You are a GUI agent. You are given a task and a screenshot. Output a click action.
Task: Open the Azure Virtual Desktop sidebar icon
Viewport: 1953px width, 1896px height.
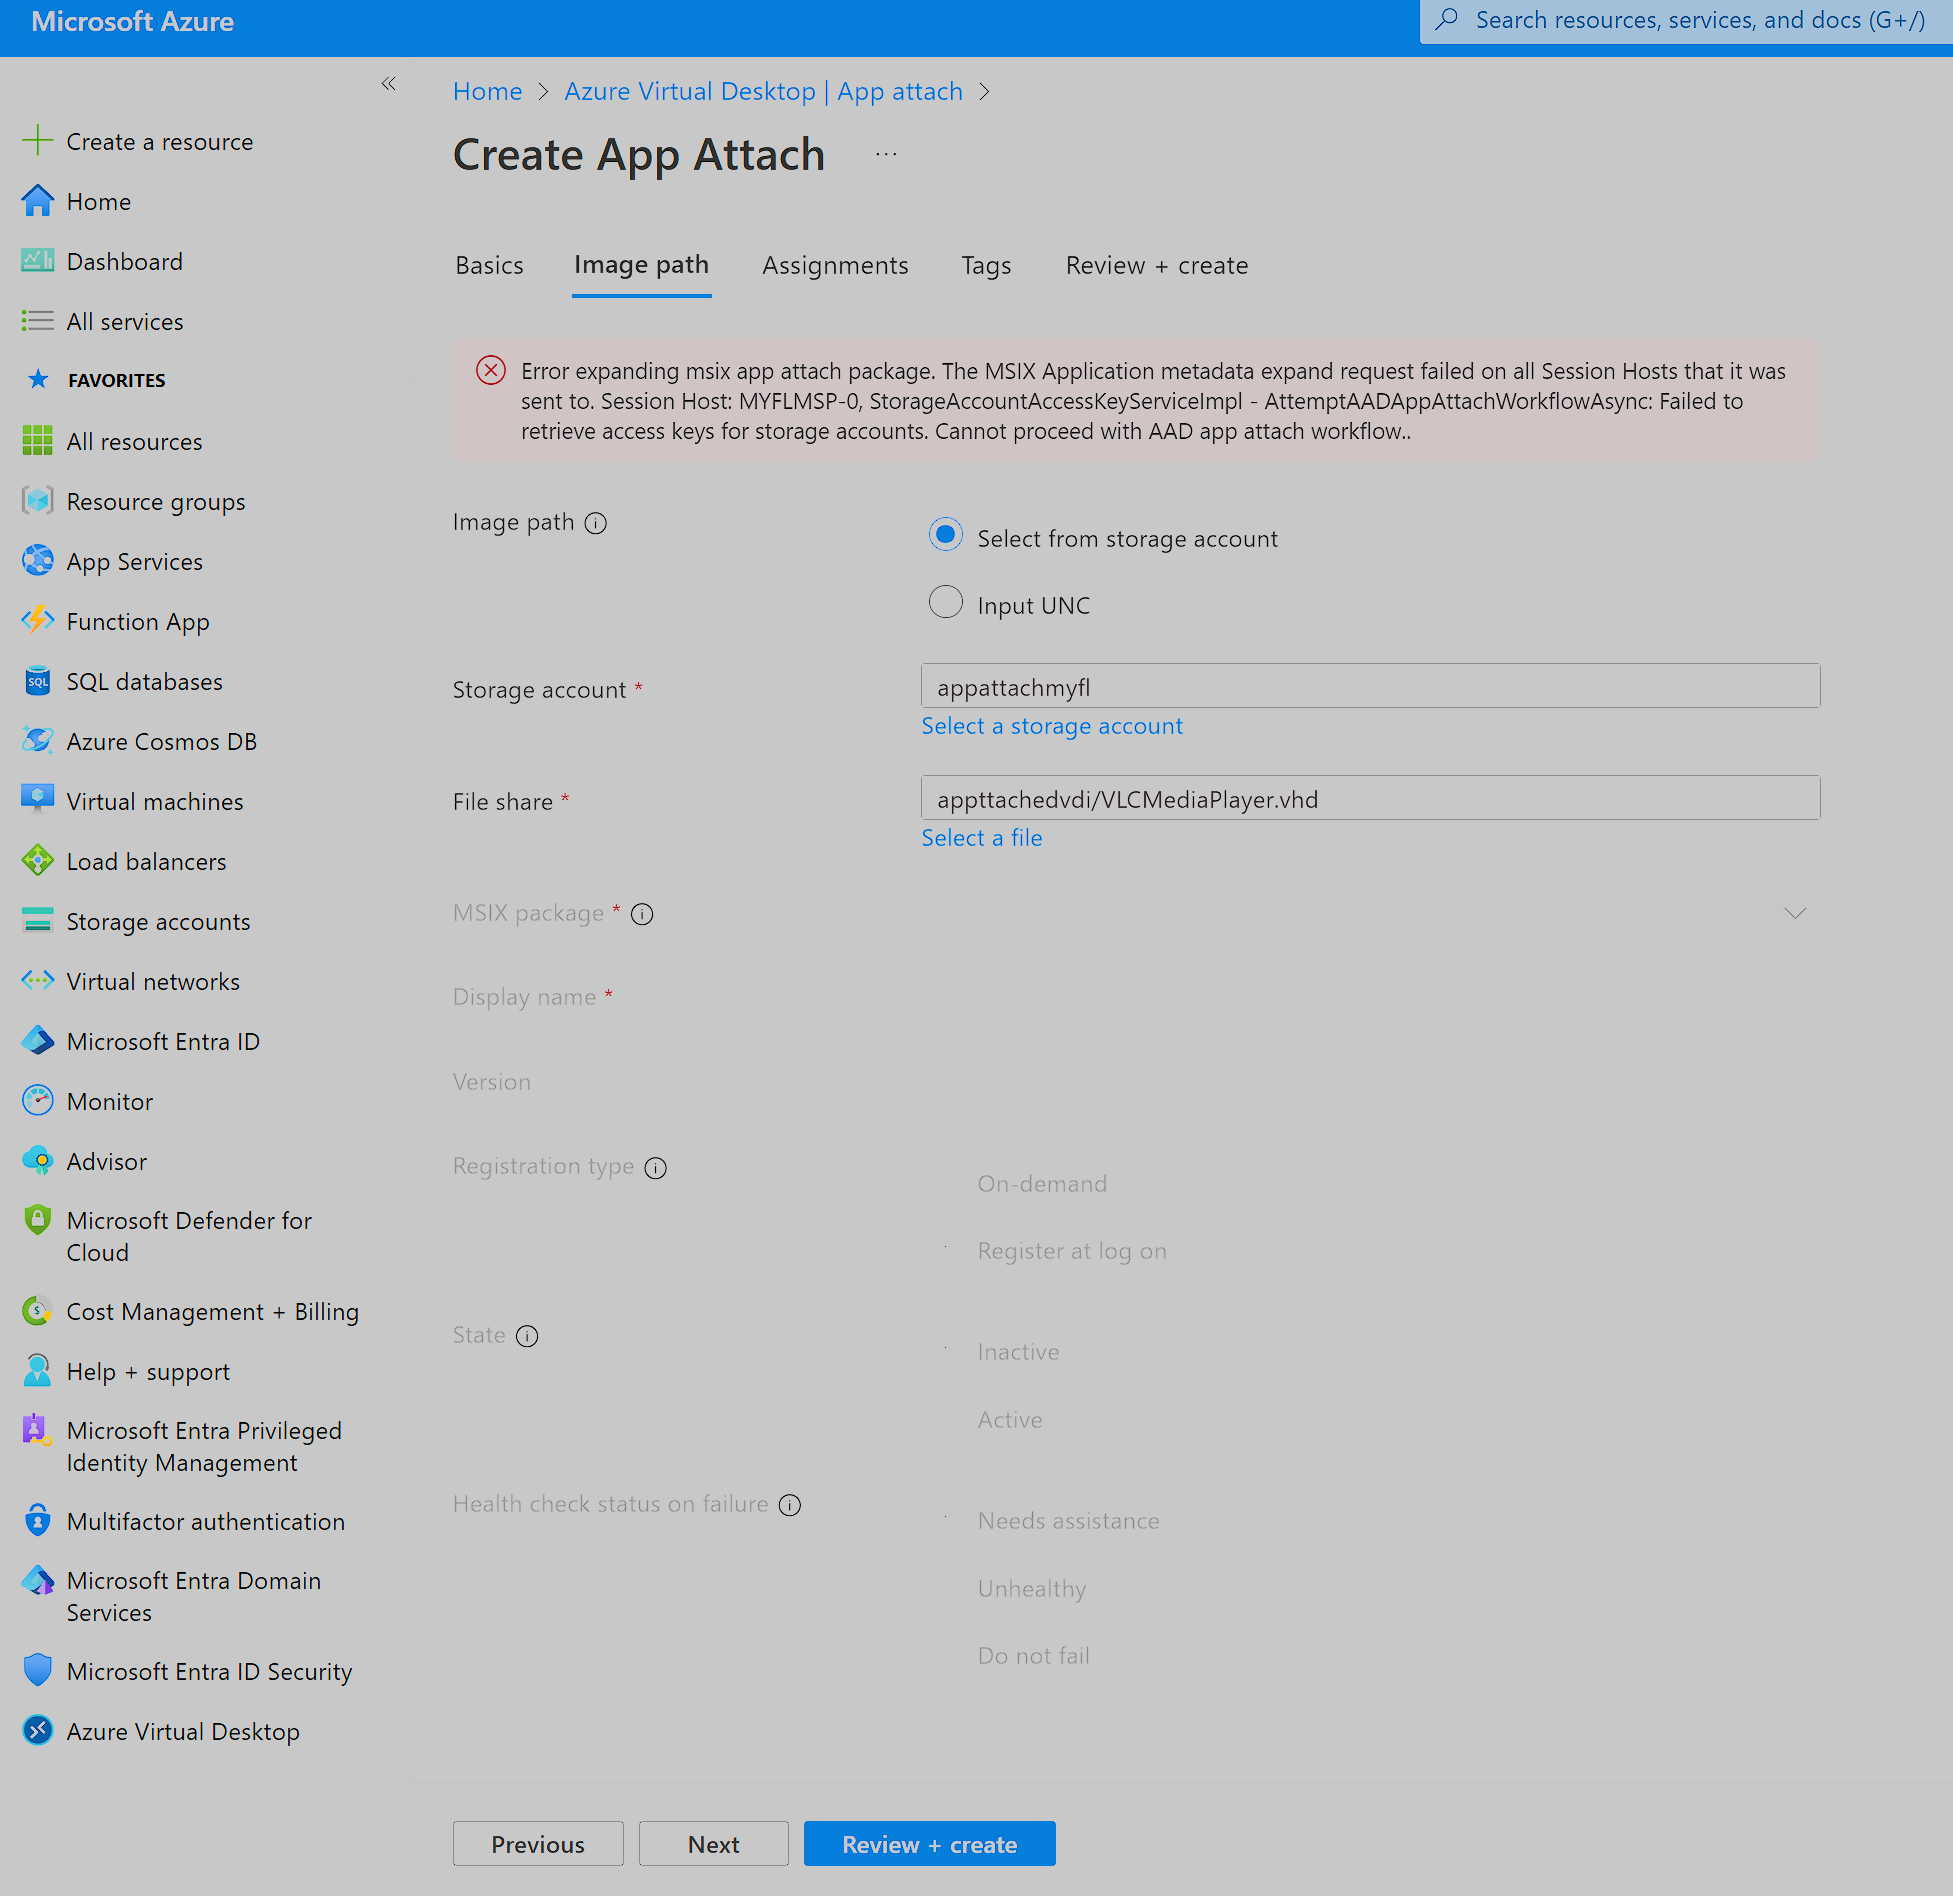click(37, 1730)
